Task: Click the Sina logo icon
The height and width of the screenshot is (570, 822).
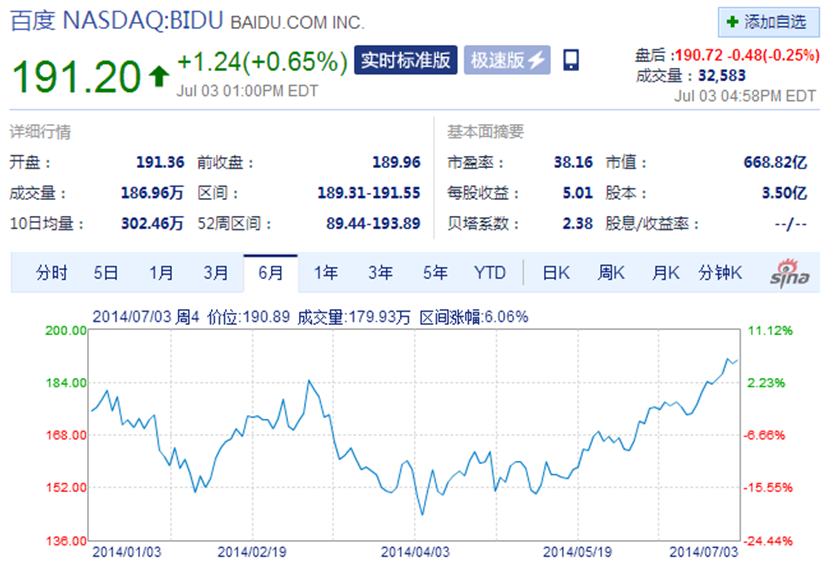Action: [x=789, y=273]
